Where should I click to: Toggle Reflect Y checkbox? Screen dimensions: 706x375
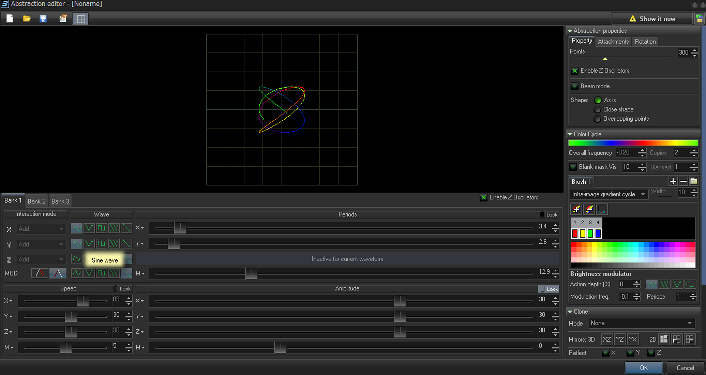(630, 353)
